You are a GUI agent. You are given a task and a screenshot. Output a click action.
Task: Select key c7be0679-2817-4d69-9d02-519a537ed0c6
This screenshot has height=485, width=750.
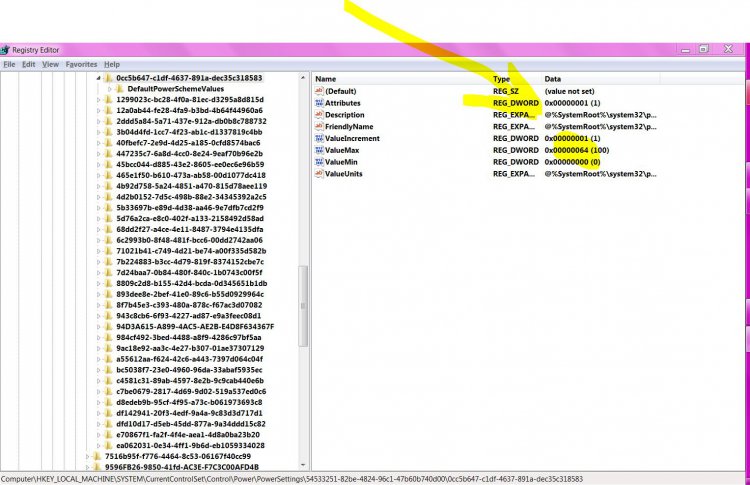(x=191, y=391)
